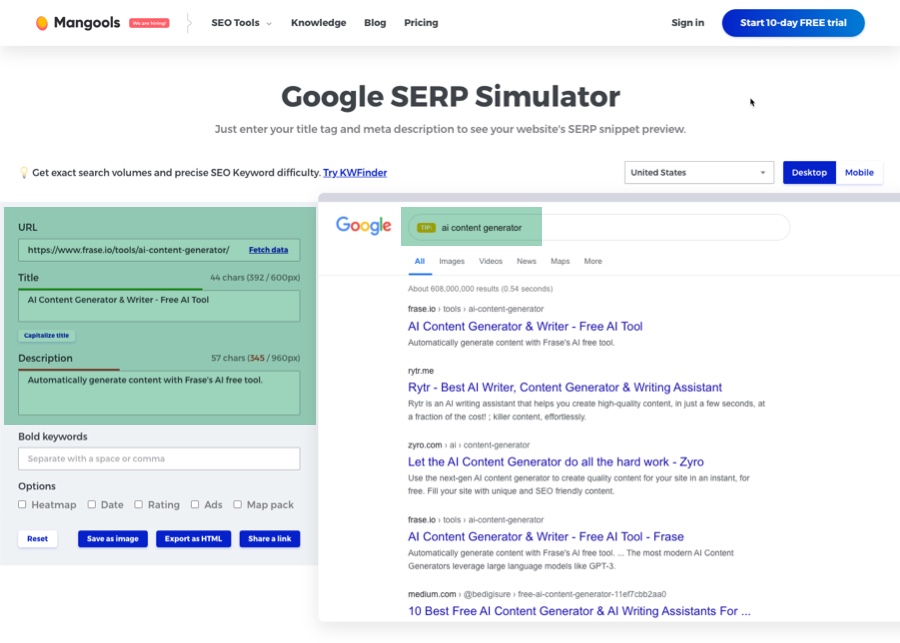Open the Rytr Best AI Writer result
The width and height of the screenshot is (900, 643).
(565, 388)
